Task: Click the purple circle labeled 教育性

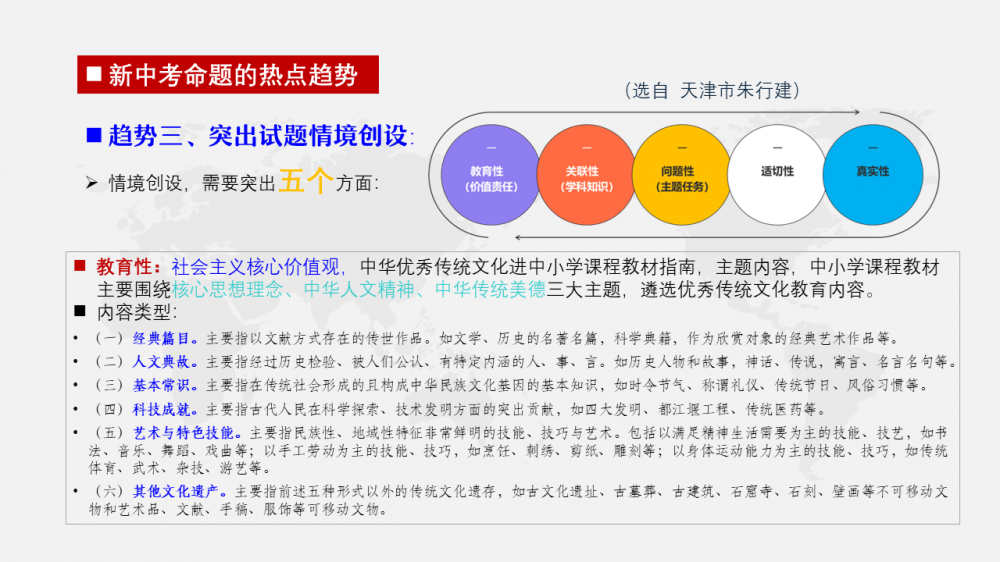Action: point(490,175)
